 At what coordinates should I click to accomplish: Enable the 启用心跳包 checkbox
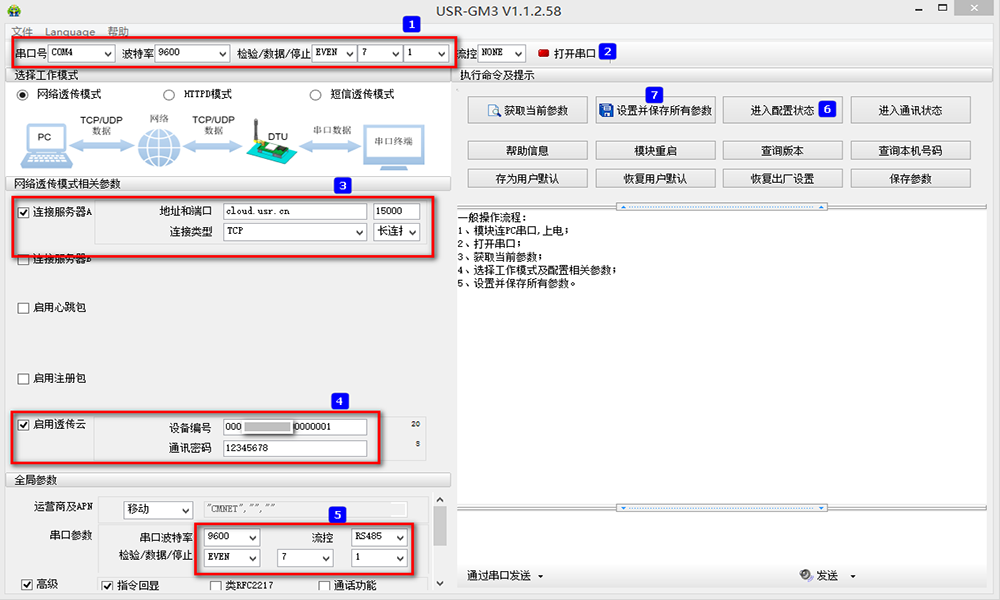[x=23, y=308]
